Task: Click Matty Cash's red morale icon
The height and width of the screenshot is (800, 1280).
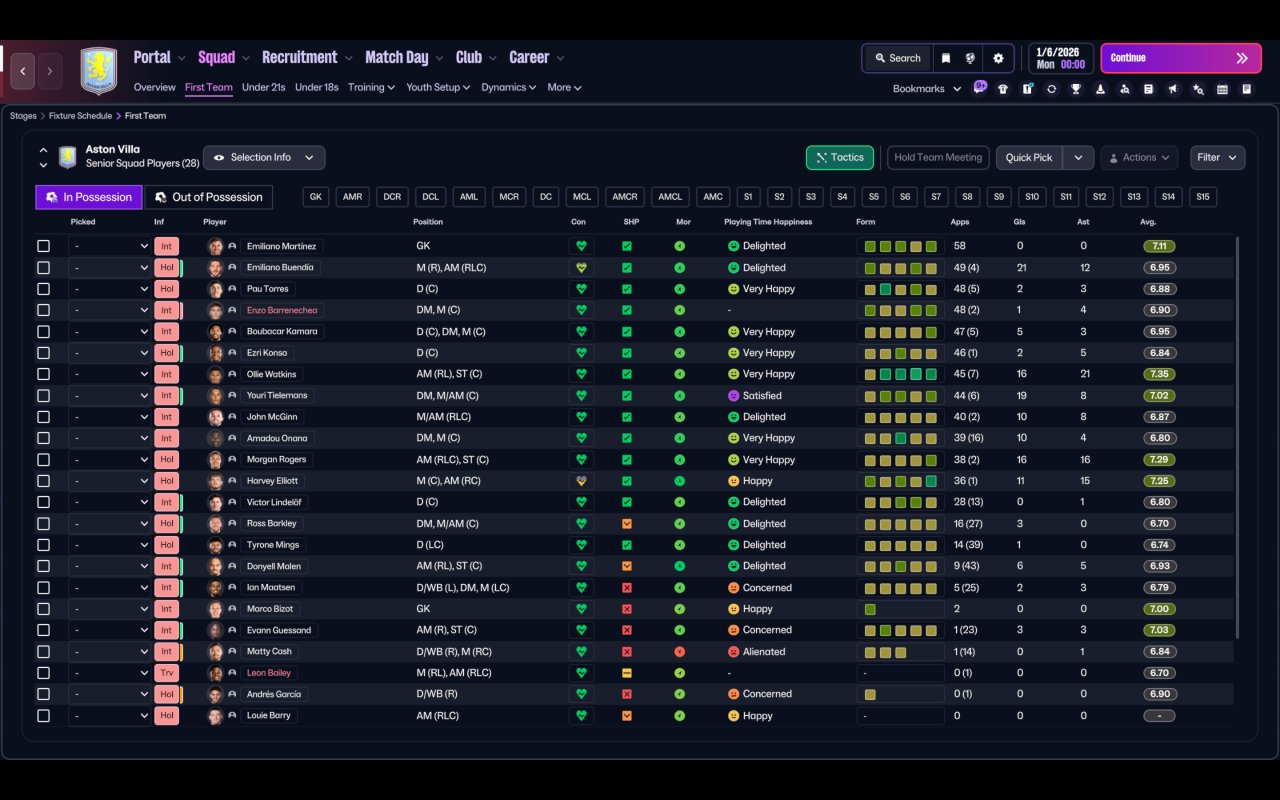Action: (680, 652)
